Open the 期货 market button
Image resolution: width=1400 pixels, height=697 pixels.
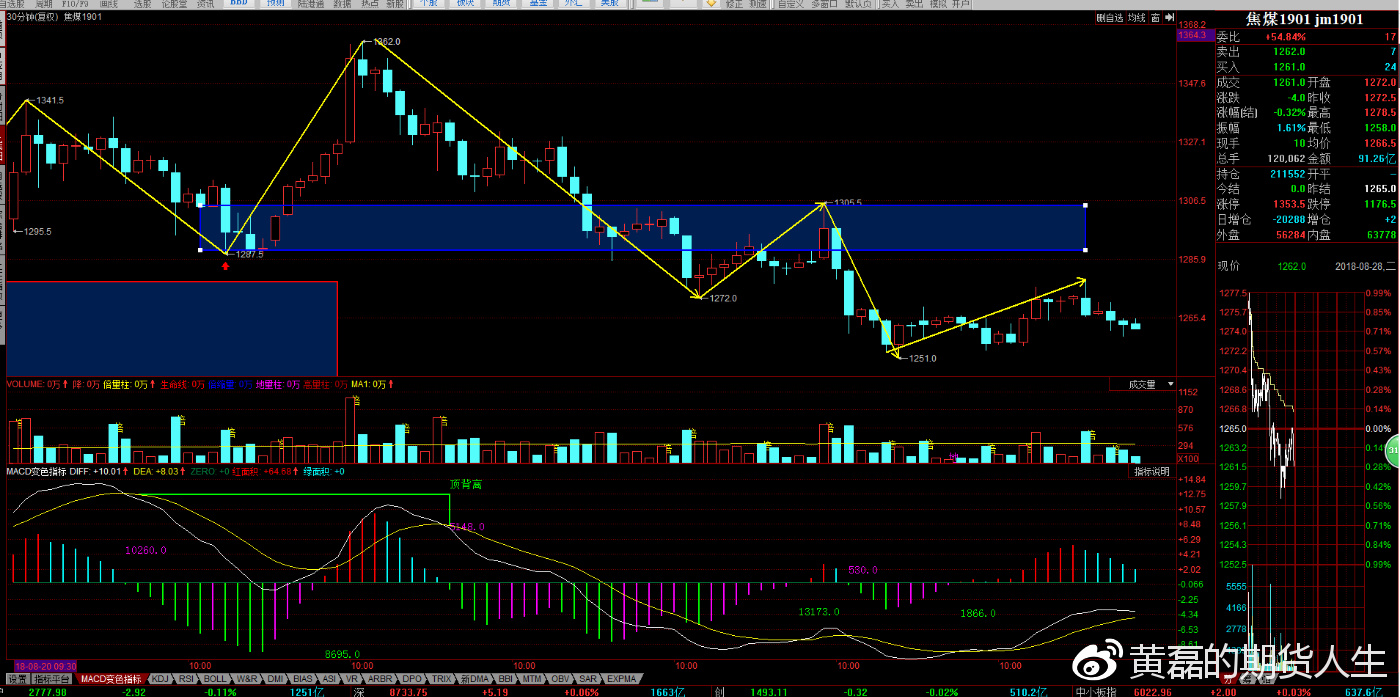501,3
